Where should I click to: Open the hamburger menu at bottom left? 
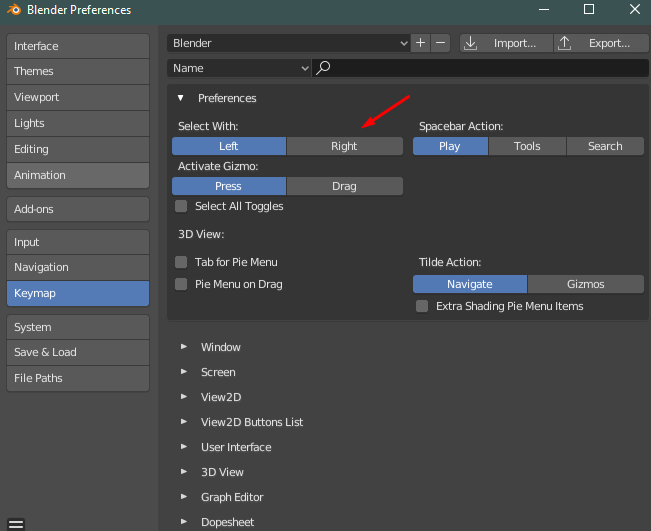16,523
